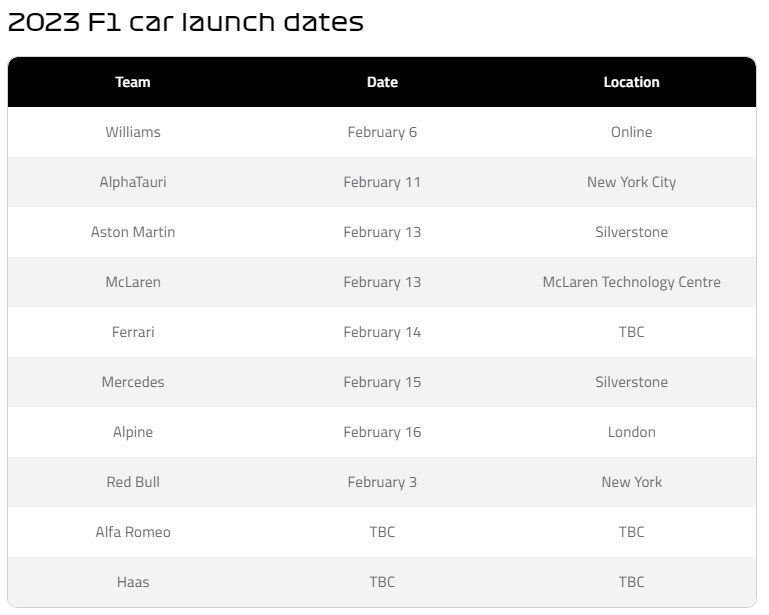Click the February 11 date cell
Screen dimensions: 769x615
[382, 182]
